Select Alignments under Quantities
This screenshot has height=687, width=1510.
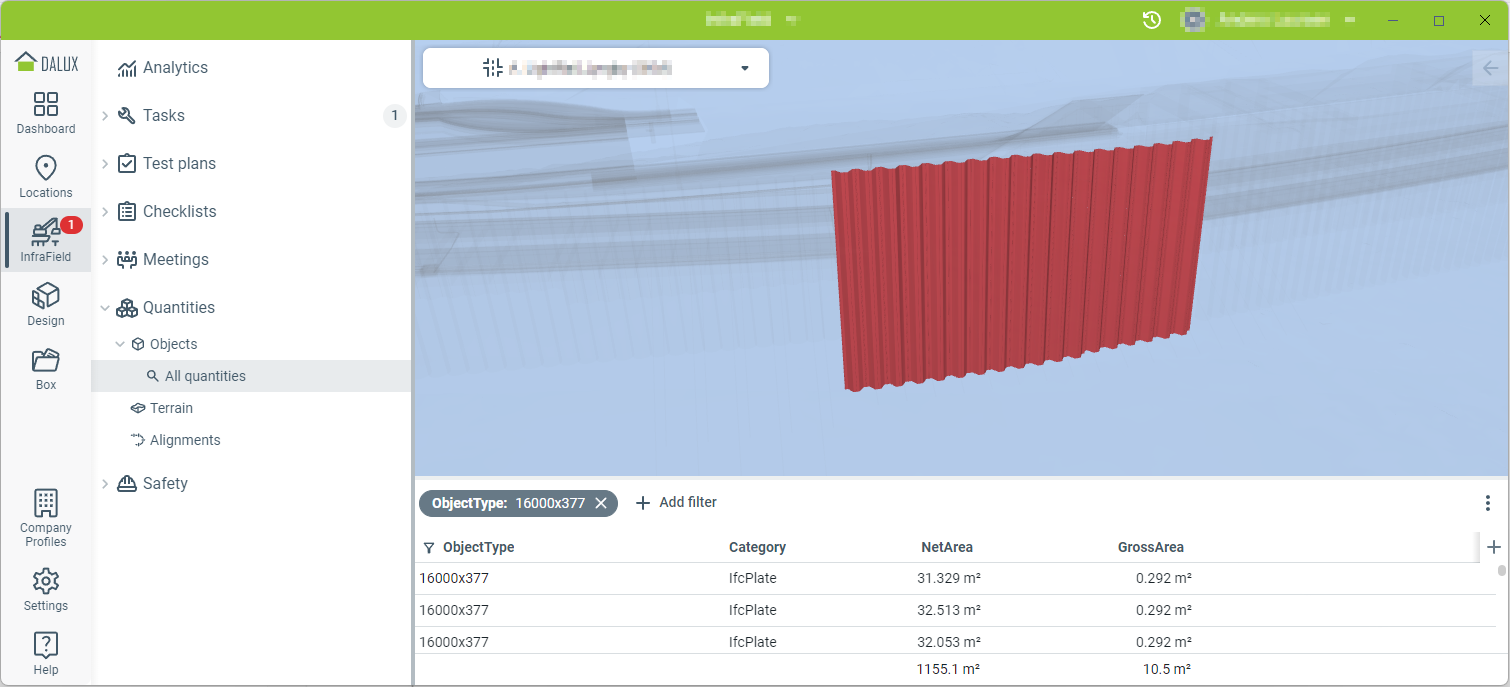pos(185,440)
